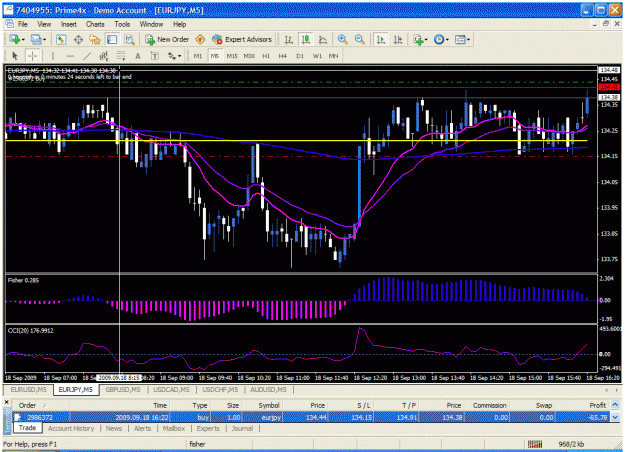The height and width of the screenshot is (452, 625).
Task: Open the new chart dropdown arrow
Action: [23, 39]
